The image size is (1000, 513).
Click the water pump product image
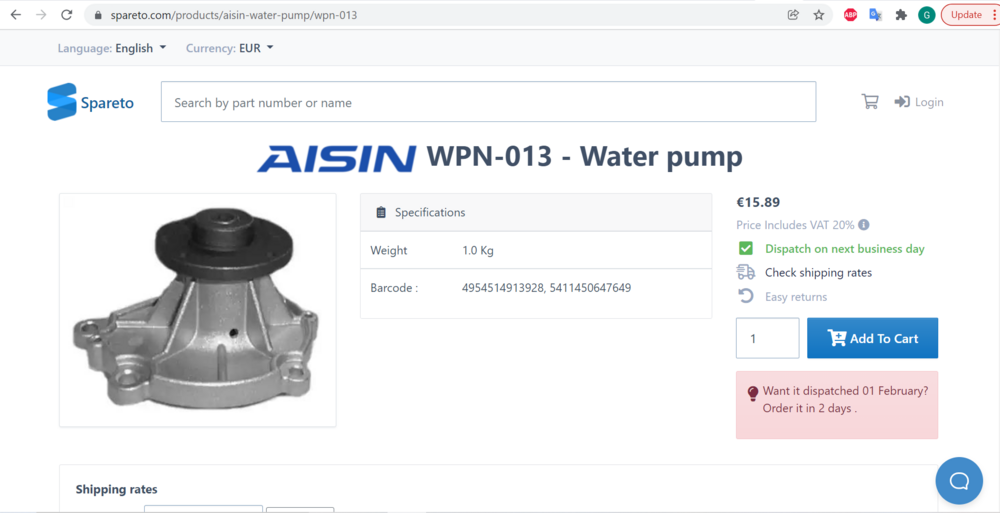[x=197, y=309]
